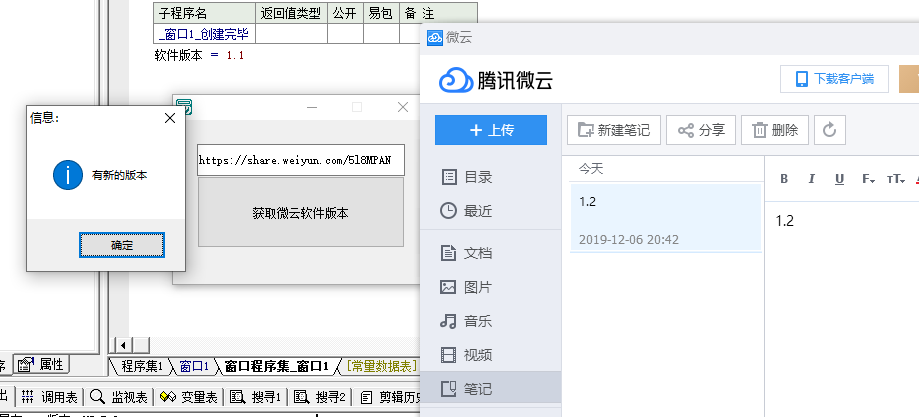Viewport: 919px width, 417px height.
Task: Click the 分享 share button
Action: point(701,130)
